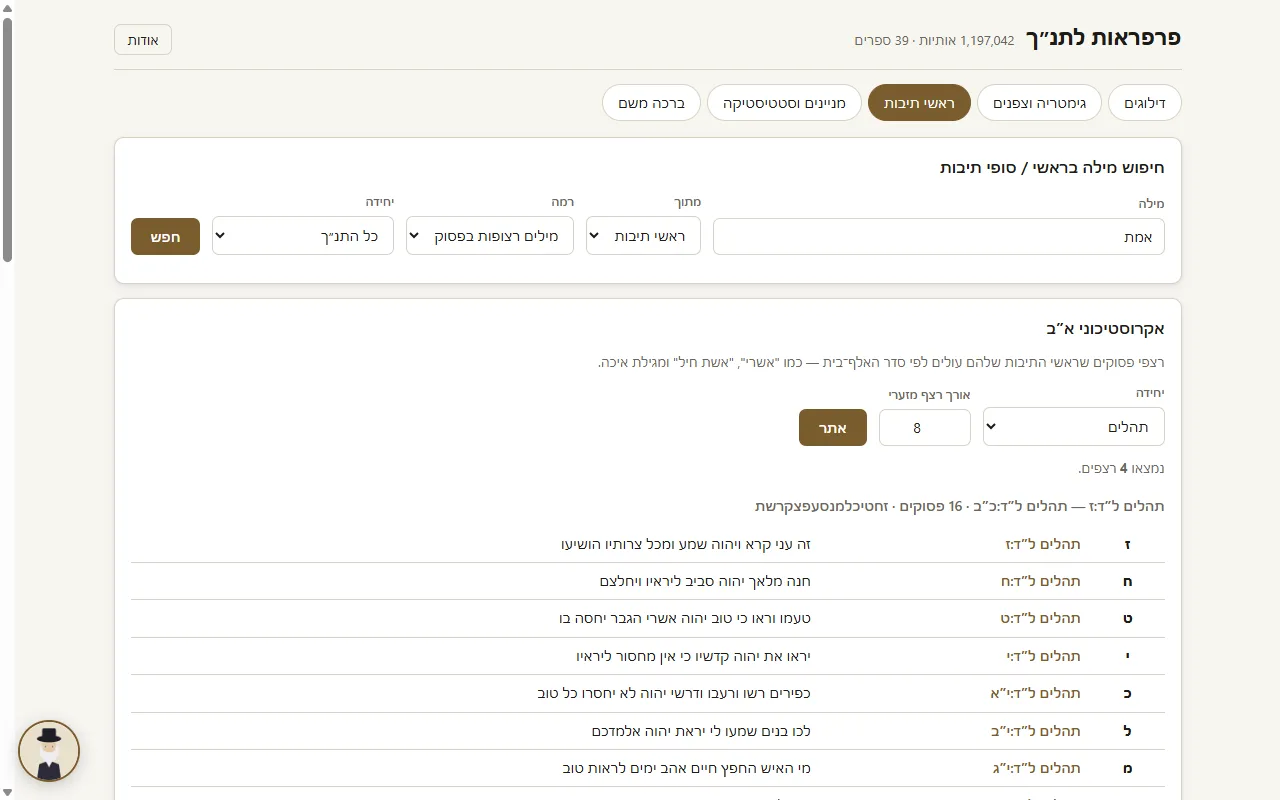The height and width of the screenshot is (800, 1280).
Task: Click the verse text מי האיש החפץ חיים
Action: [x=687, y=768]
